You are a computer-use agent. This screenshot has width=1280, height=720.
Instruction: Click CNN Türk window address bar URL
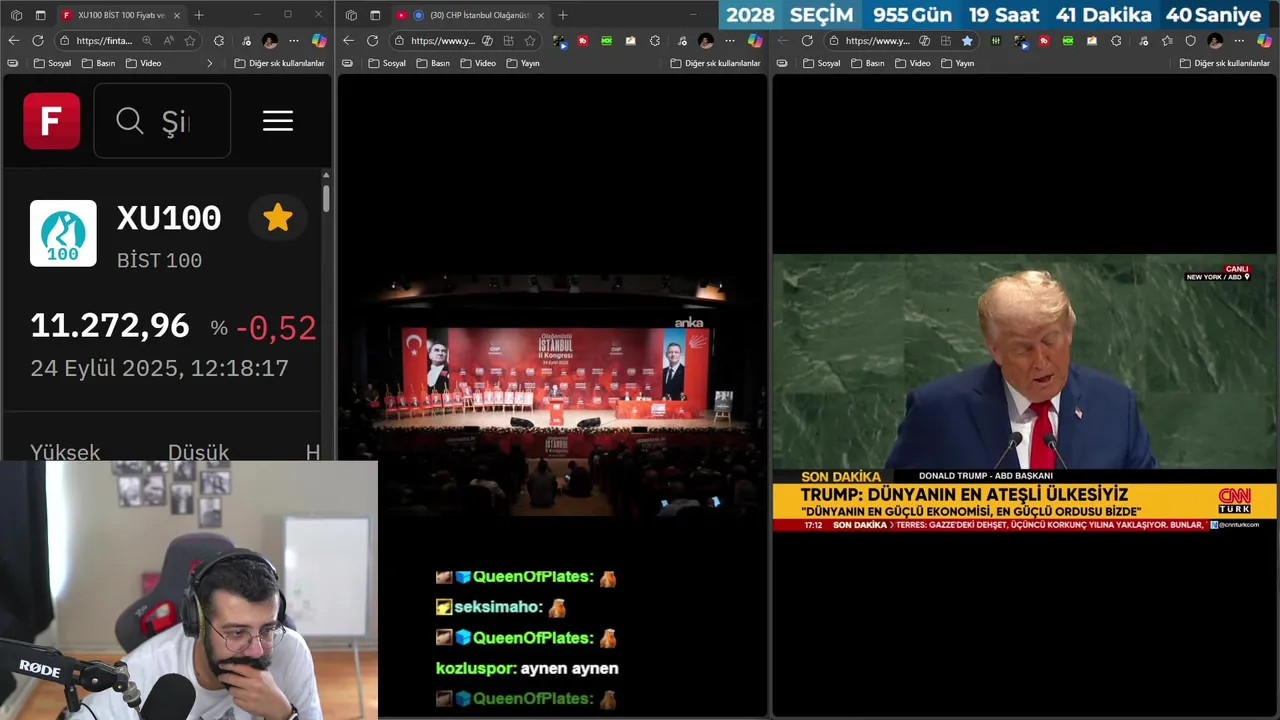coord(877,40)
